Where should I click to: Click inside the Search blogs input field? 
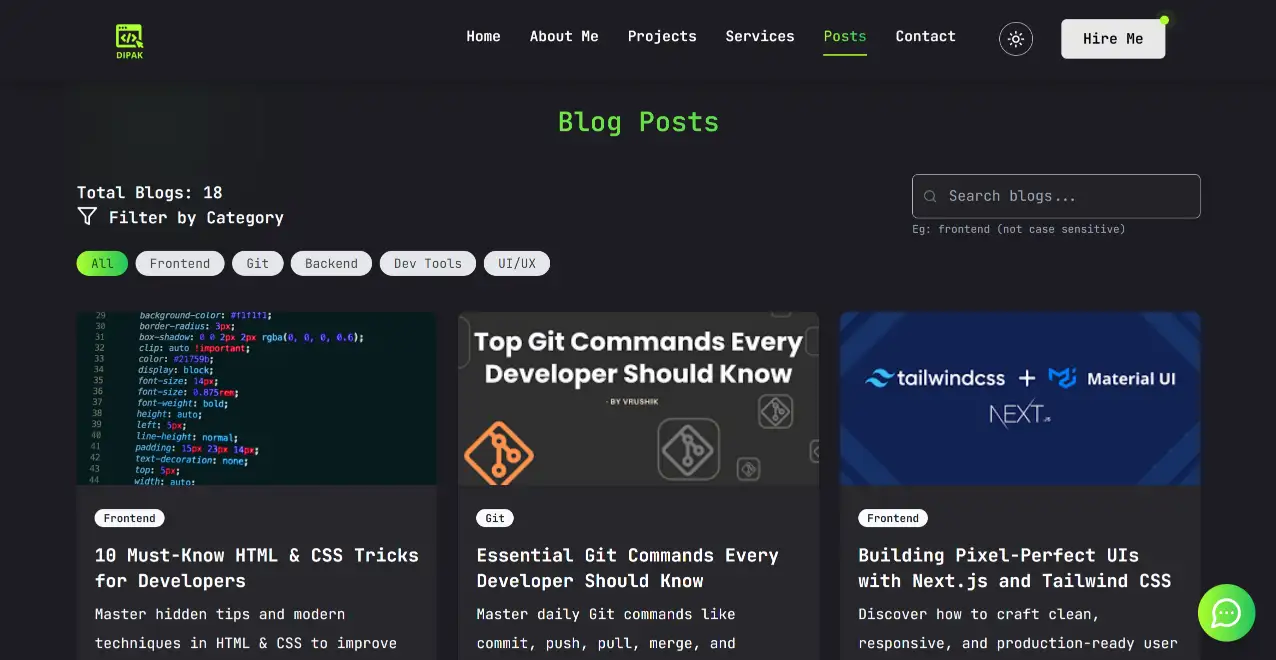point(1060,196)
